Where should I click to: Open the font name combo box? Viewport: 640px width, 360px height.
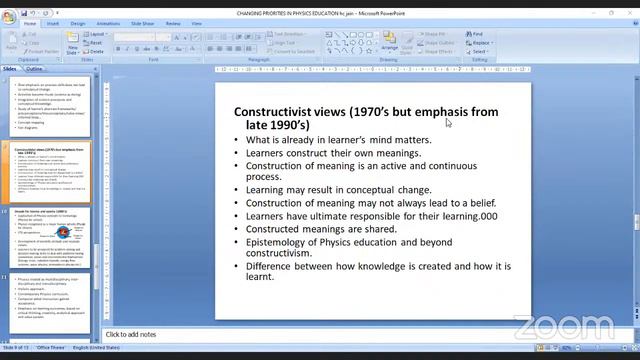tap(135, 37)
